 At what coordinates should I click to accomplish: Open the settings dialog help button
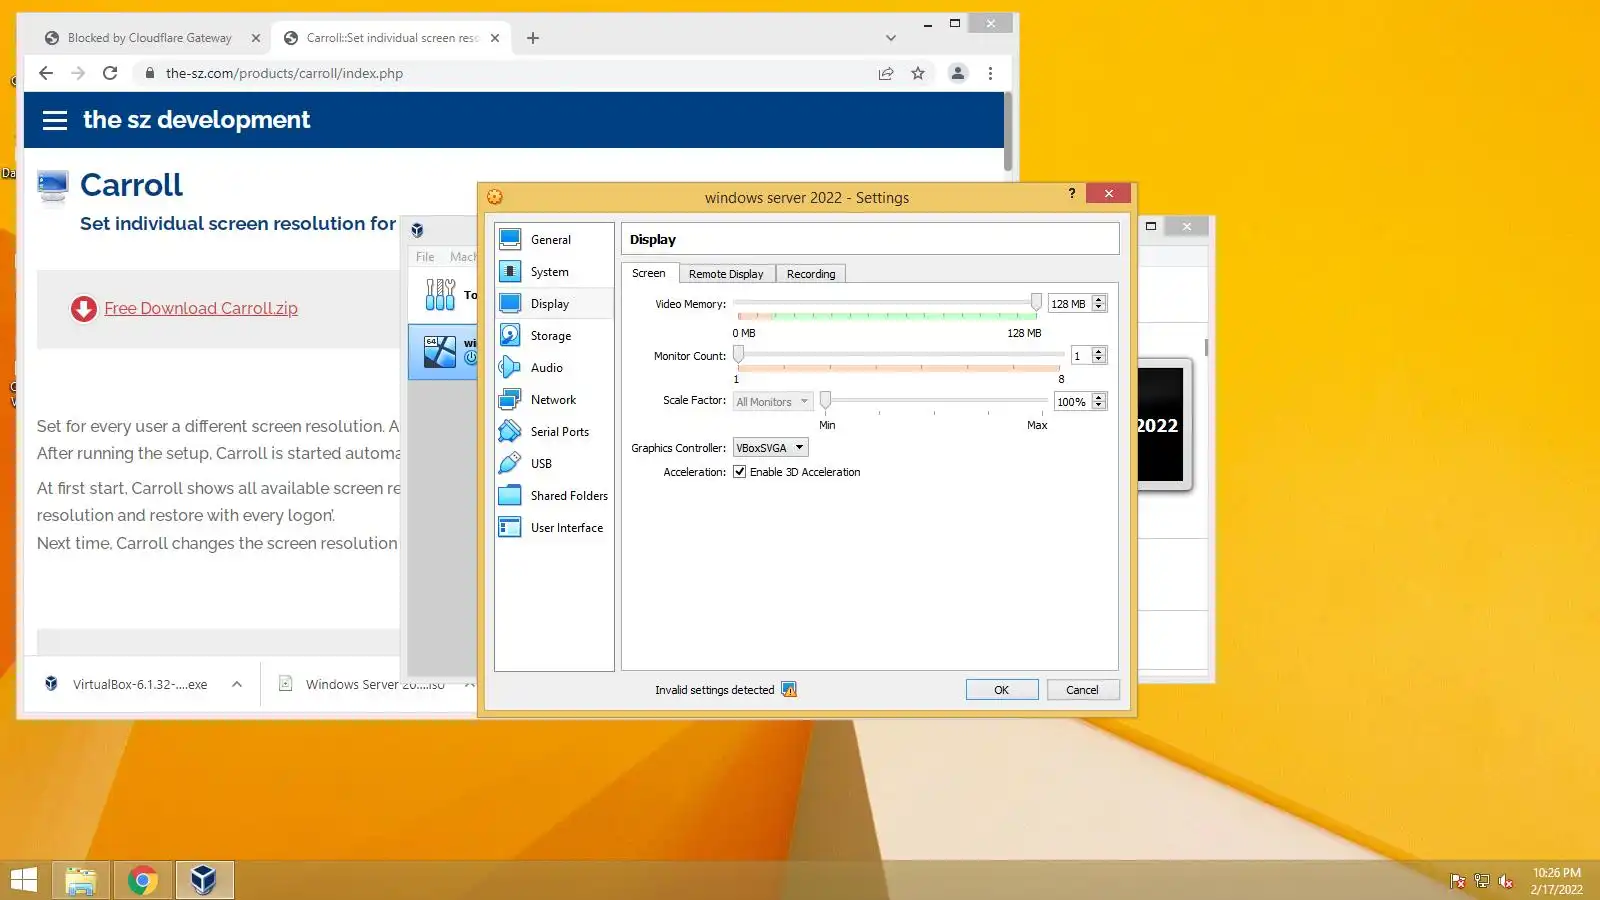[1072, 193]
